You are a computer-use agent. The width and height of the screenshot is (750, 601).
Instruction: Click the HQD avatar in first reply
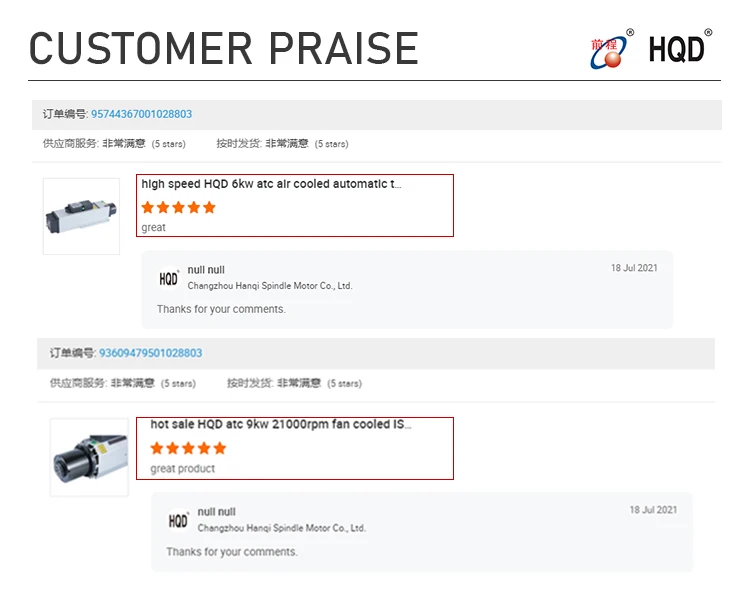168,278
